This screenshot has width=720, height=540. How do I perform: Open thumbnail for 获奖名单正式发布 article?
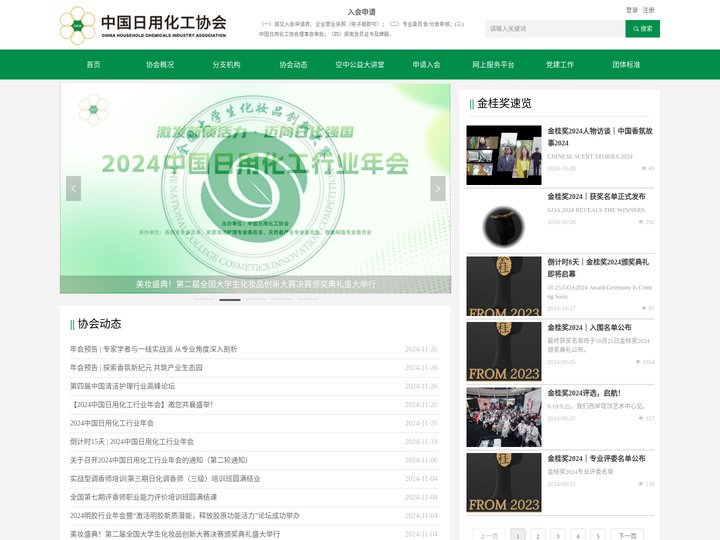tap(504, 221)
